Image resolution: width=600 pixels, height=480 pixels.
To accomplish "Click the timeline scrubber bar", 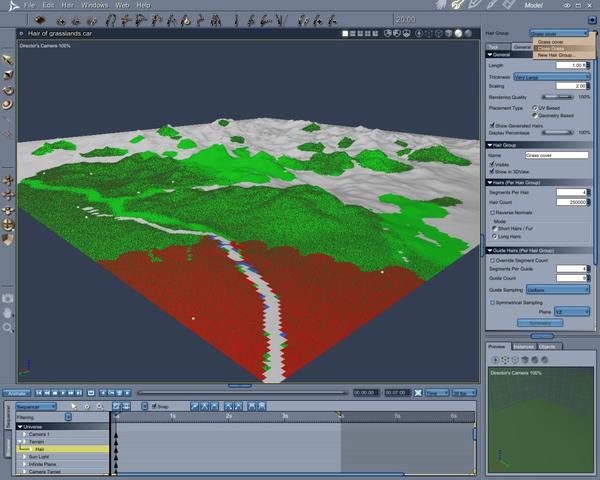I will pyautogui.click(x=242, y=393).
